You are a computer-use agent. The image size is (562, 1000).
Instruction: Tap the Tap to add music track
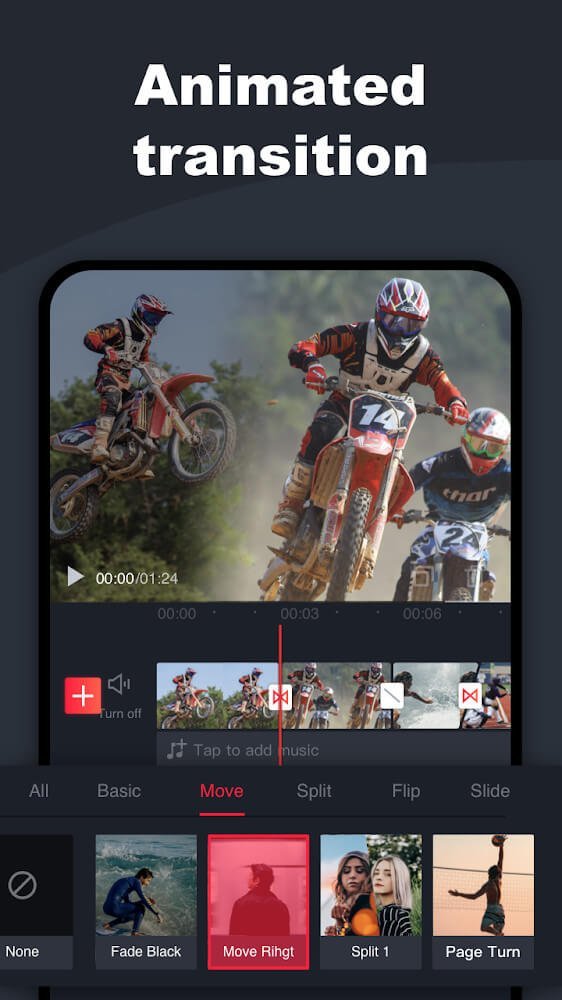[x=334, y=749]
